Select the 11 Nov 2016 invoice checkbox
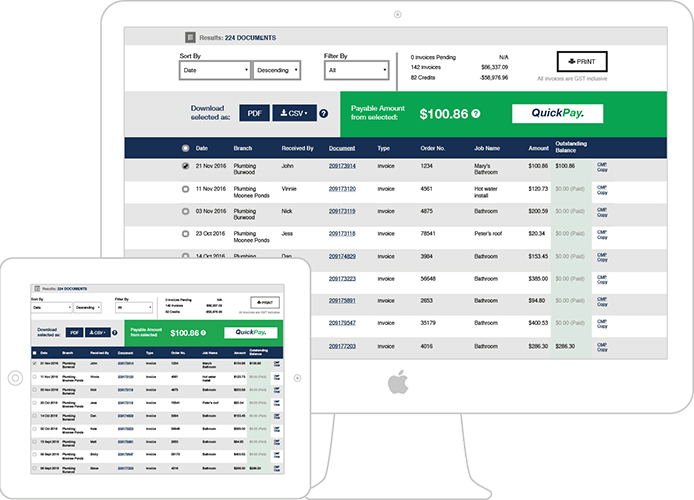Image resolution: width=694 pixels, height=500 pixels. (x=185, y=190)
